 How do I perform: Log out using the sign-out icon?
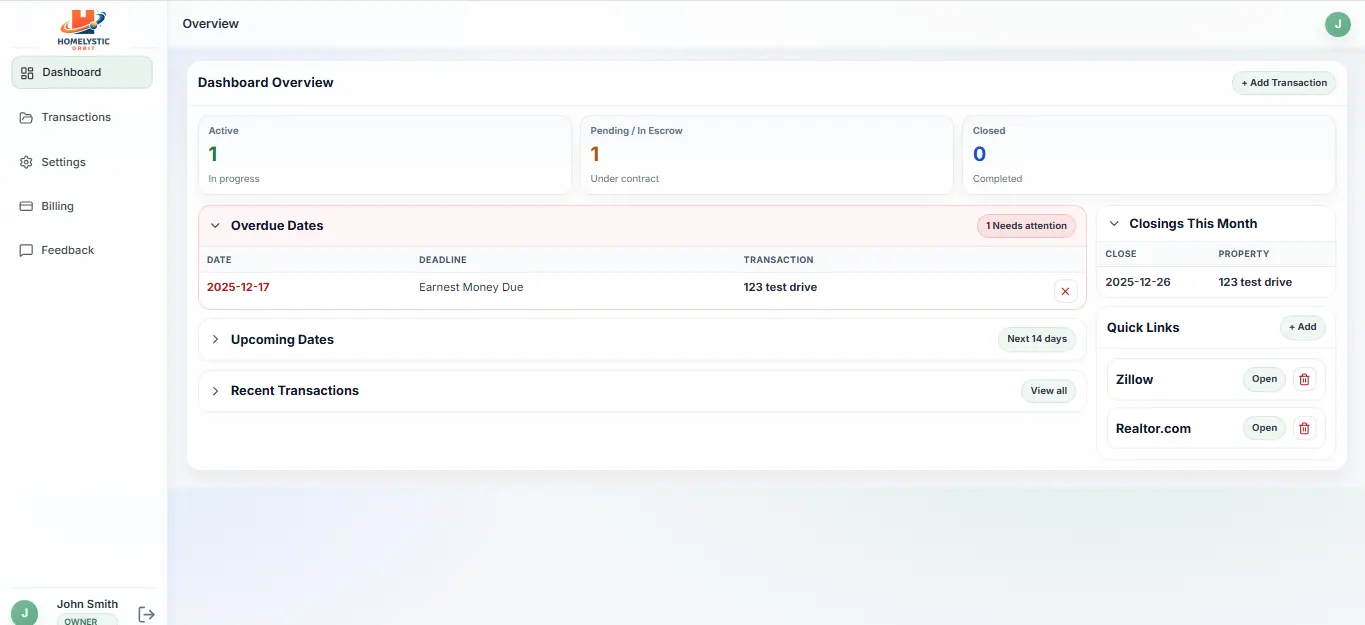[146, 613]
